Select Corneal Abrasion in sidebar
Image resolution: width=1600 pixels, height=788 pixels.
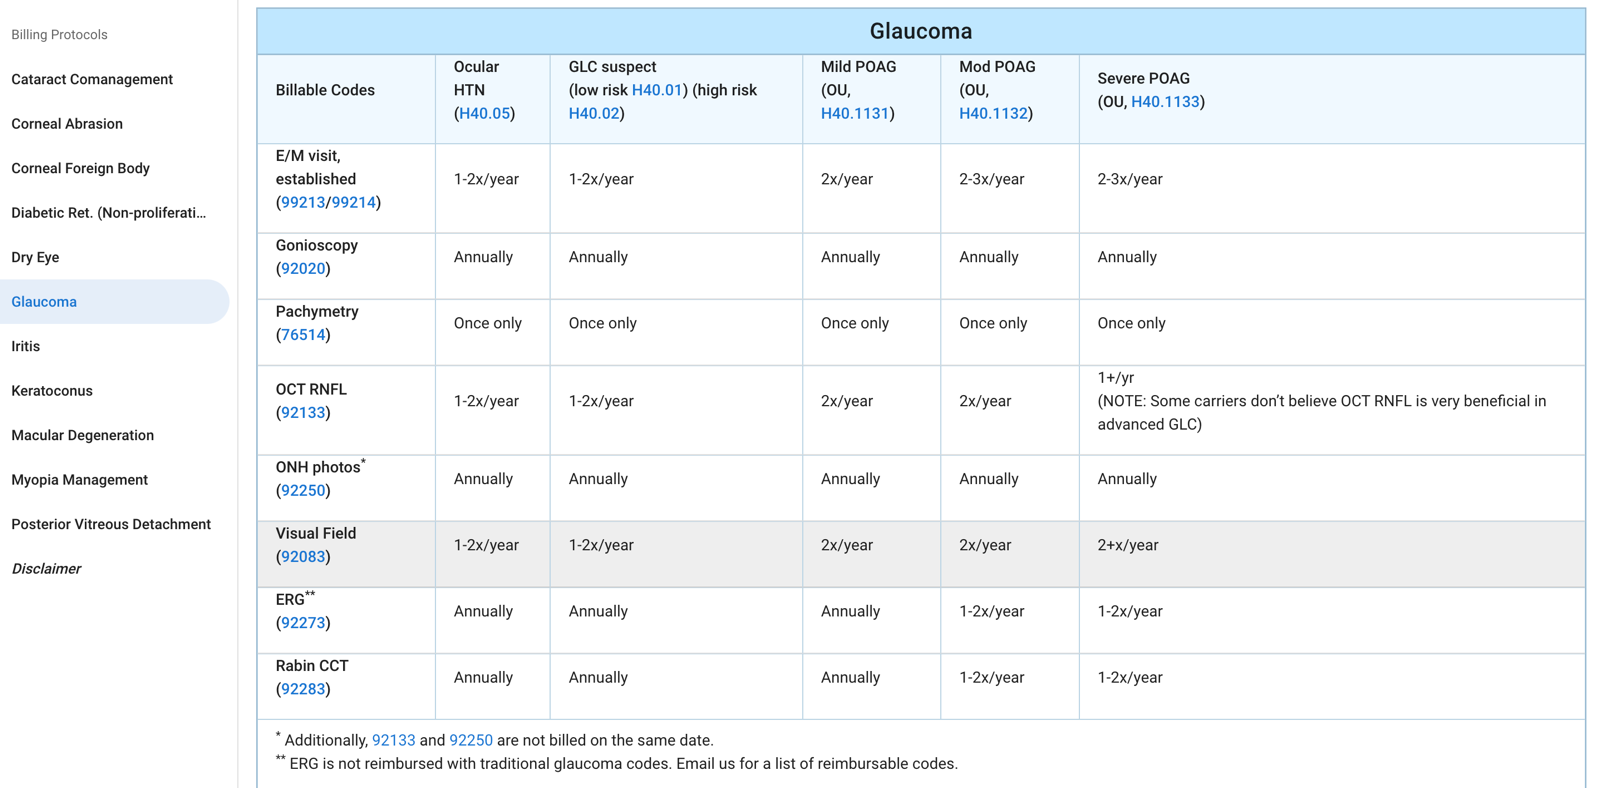(67, 124)
